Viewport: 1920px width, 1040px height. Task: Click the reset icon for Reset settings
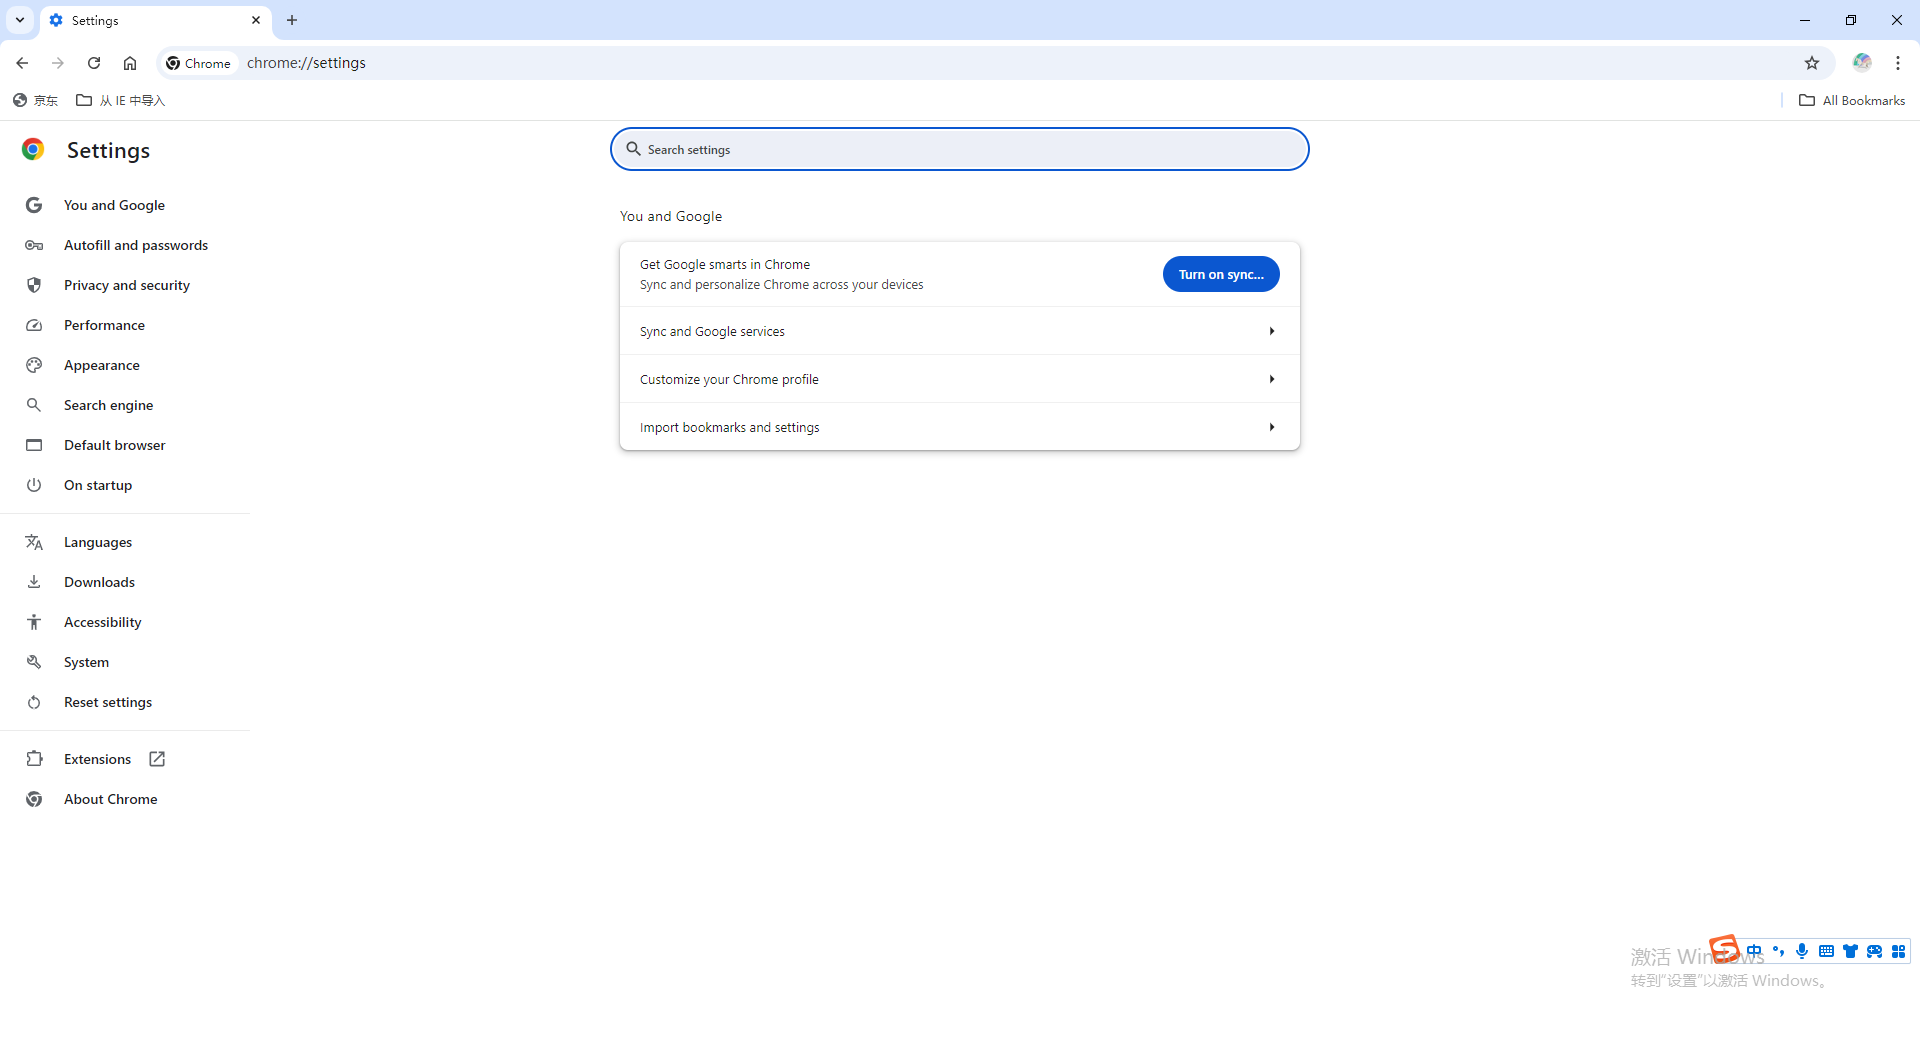(x=34, y=702)
